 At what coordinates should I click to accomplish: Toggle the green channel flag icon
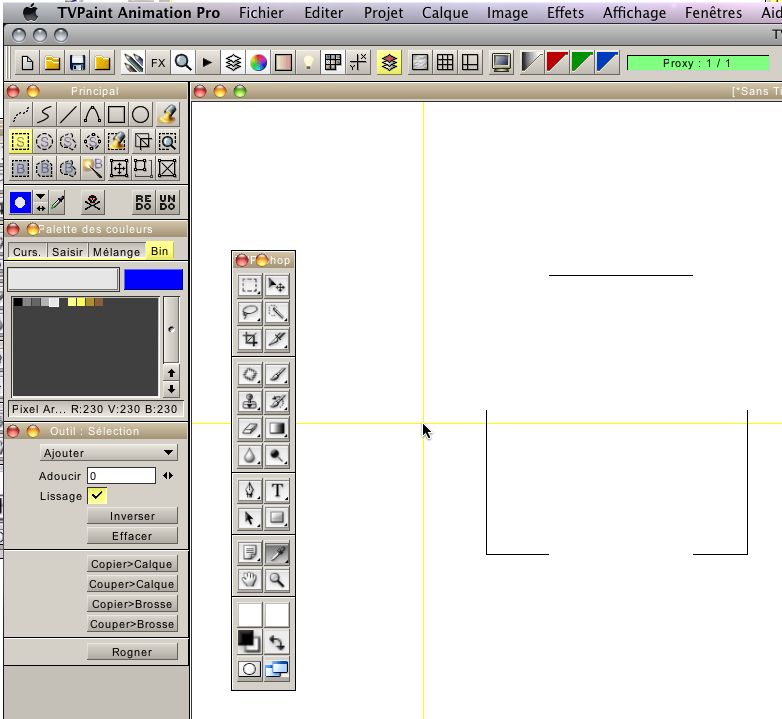point(582,62)
